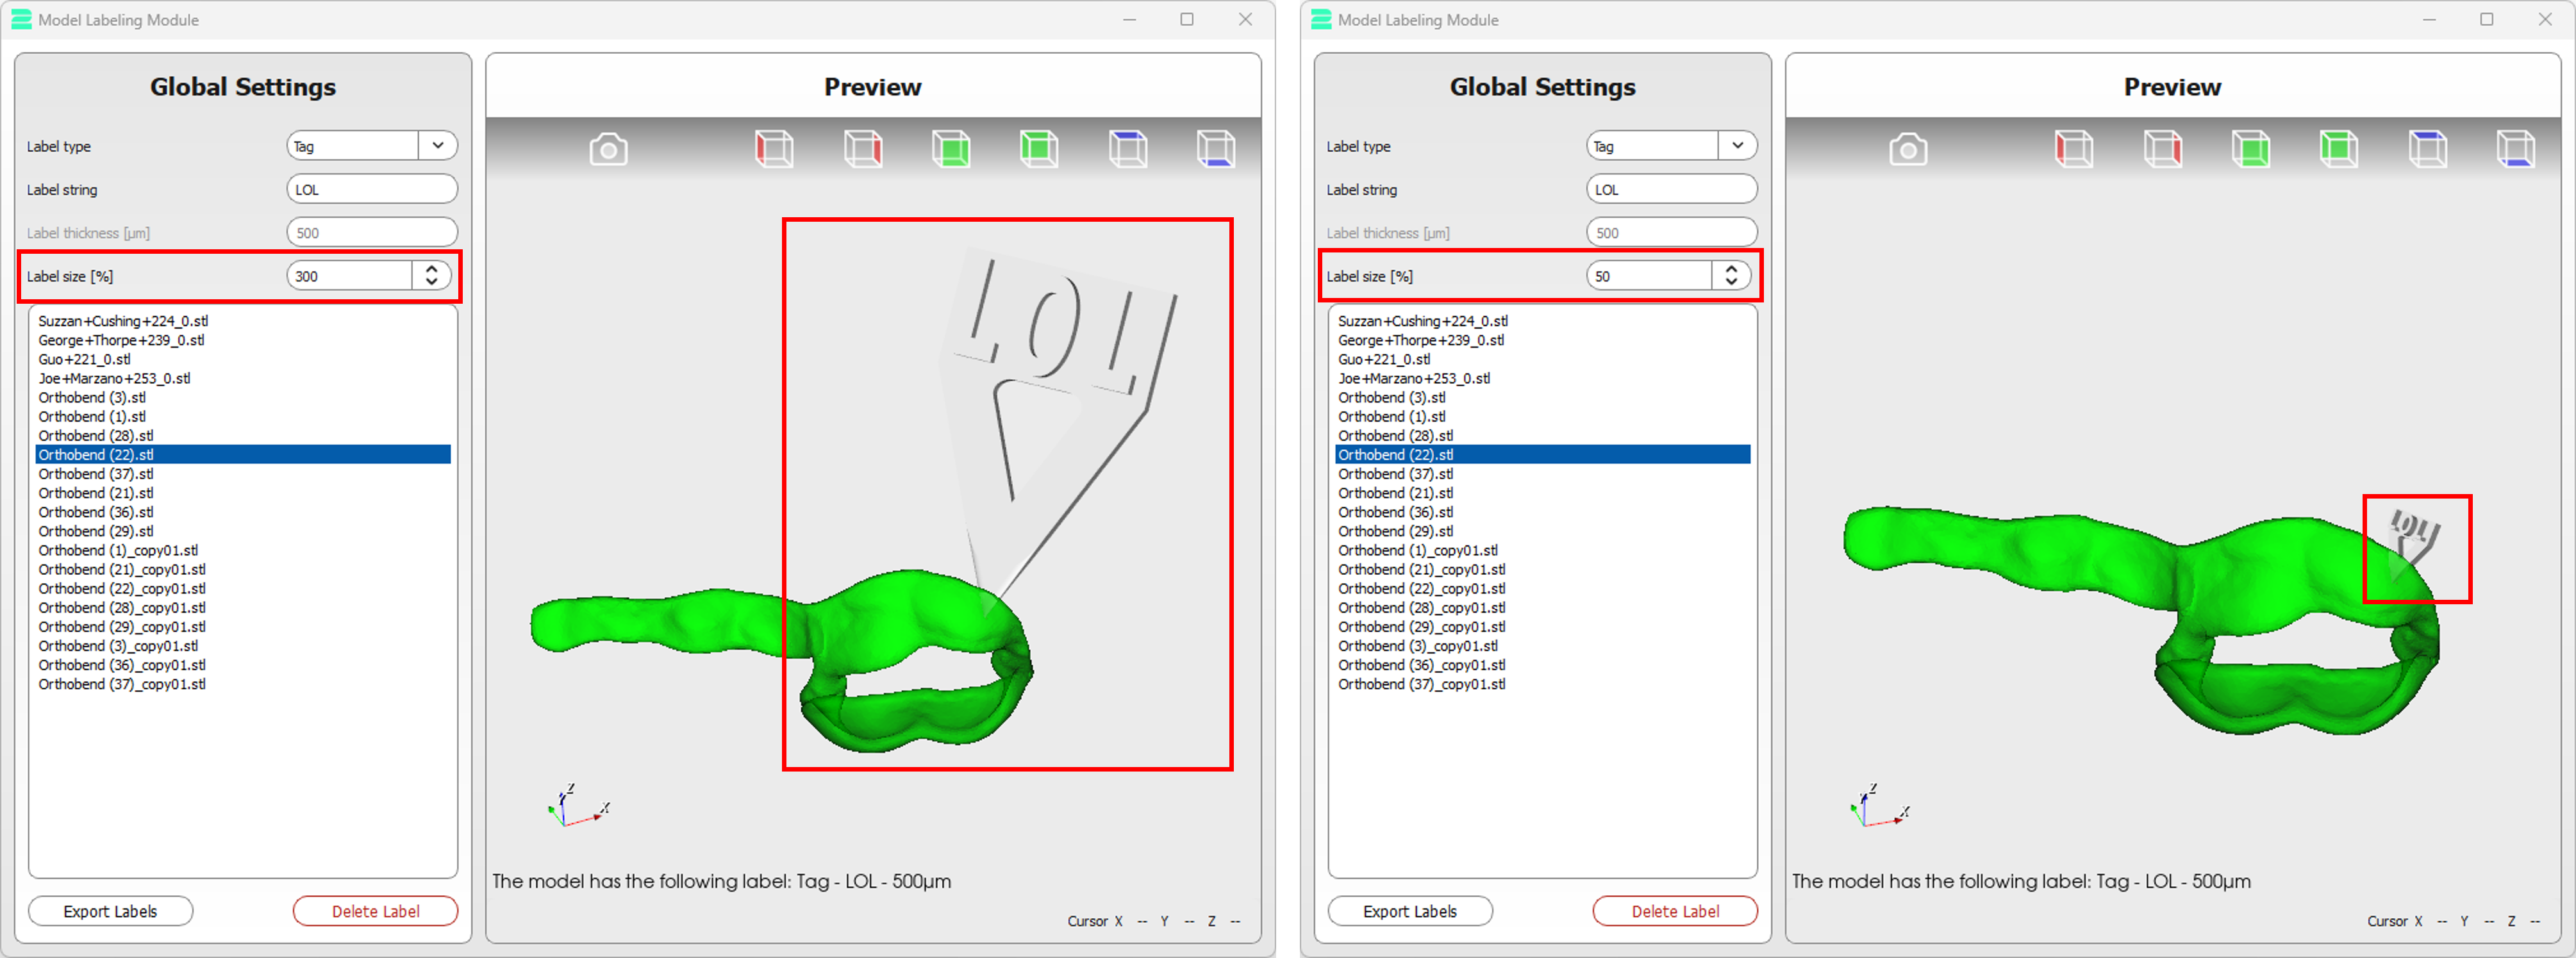Select front-face green cube view in left window

[951, 150]
